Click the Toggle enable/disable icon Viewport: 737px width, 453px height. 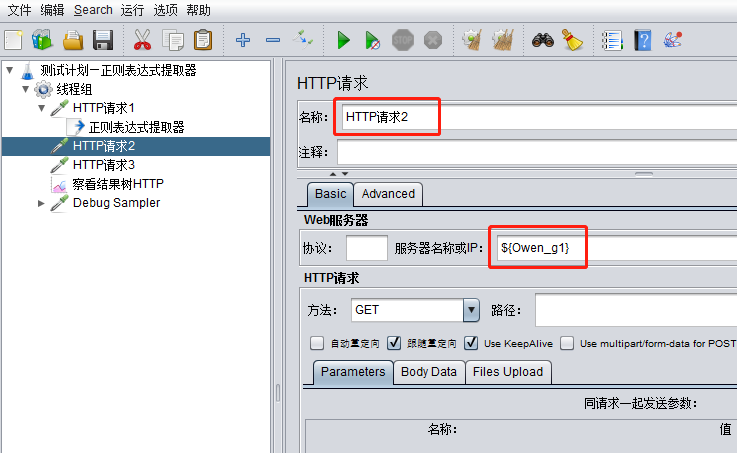point(303,40)
